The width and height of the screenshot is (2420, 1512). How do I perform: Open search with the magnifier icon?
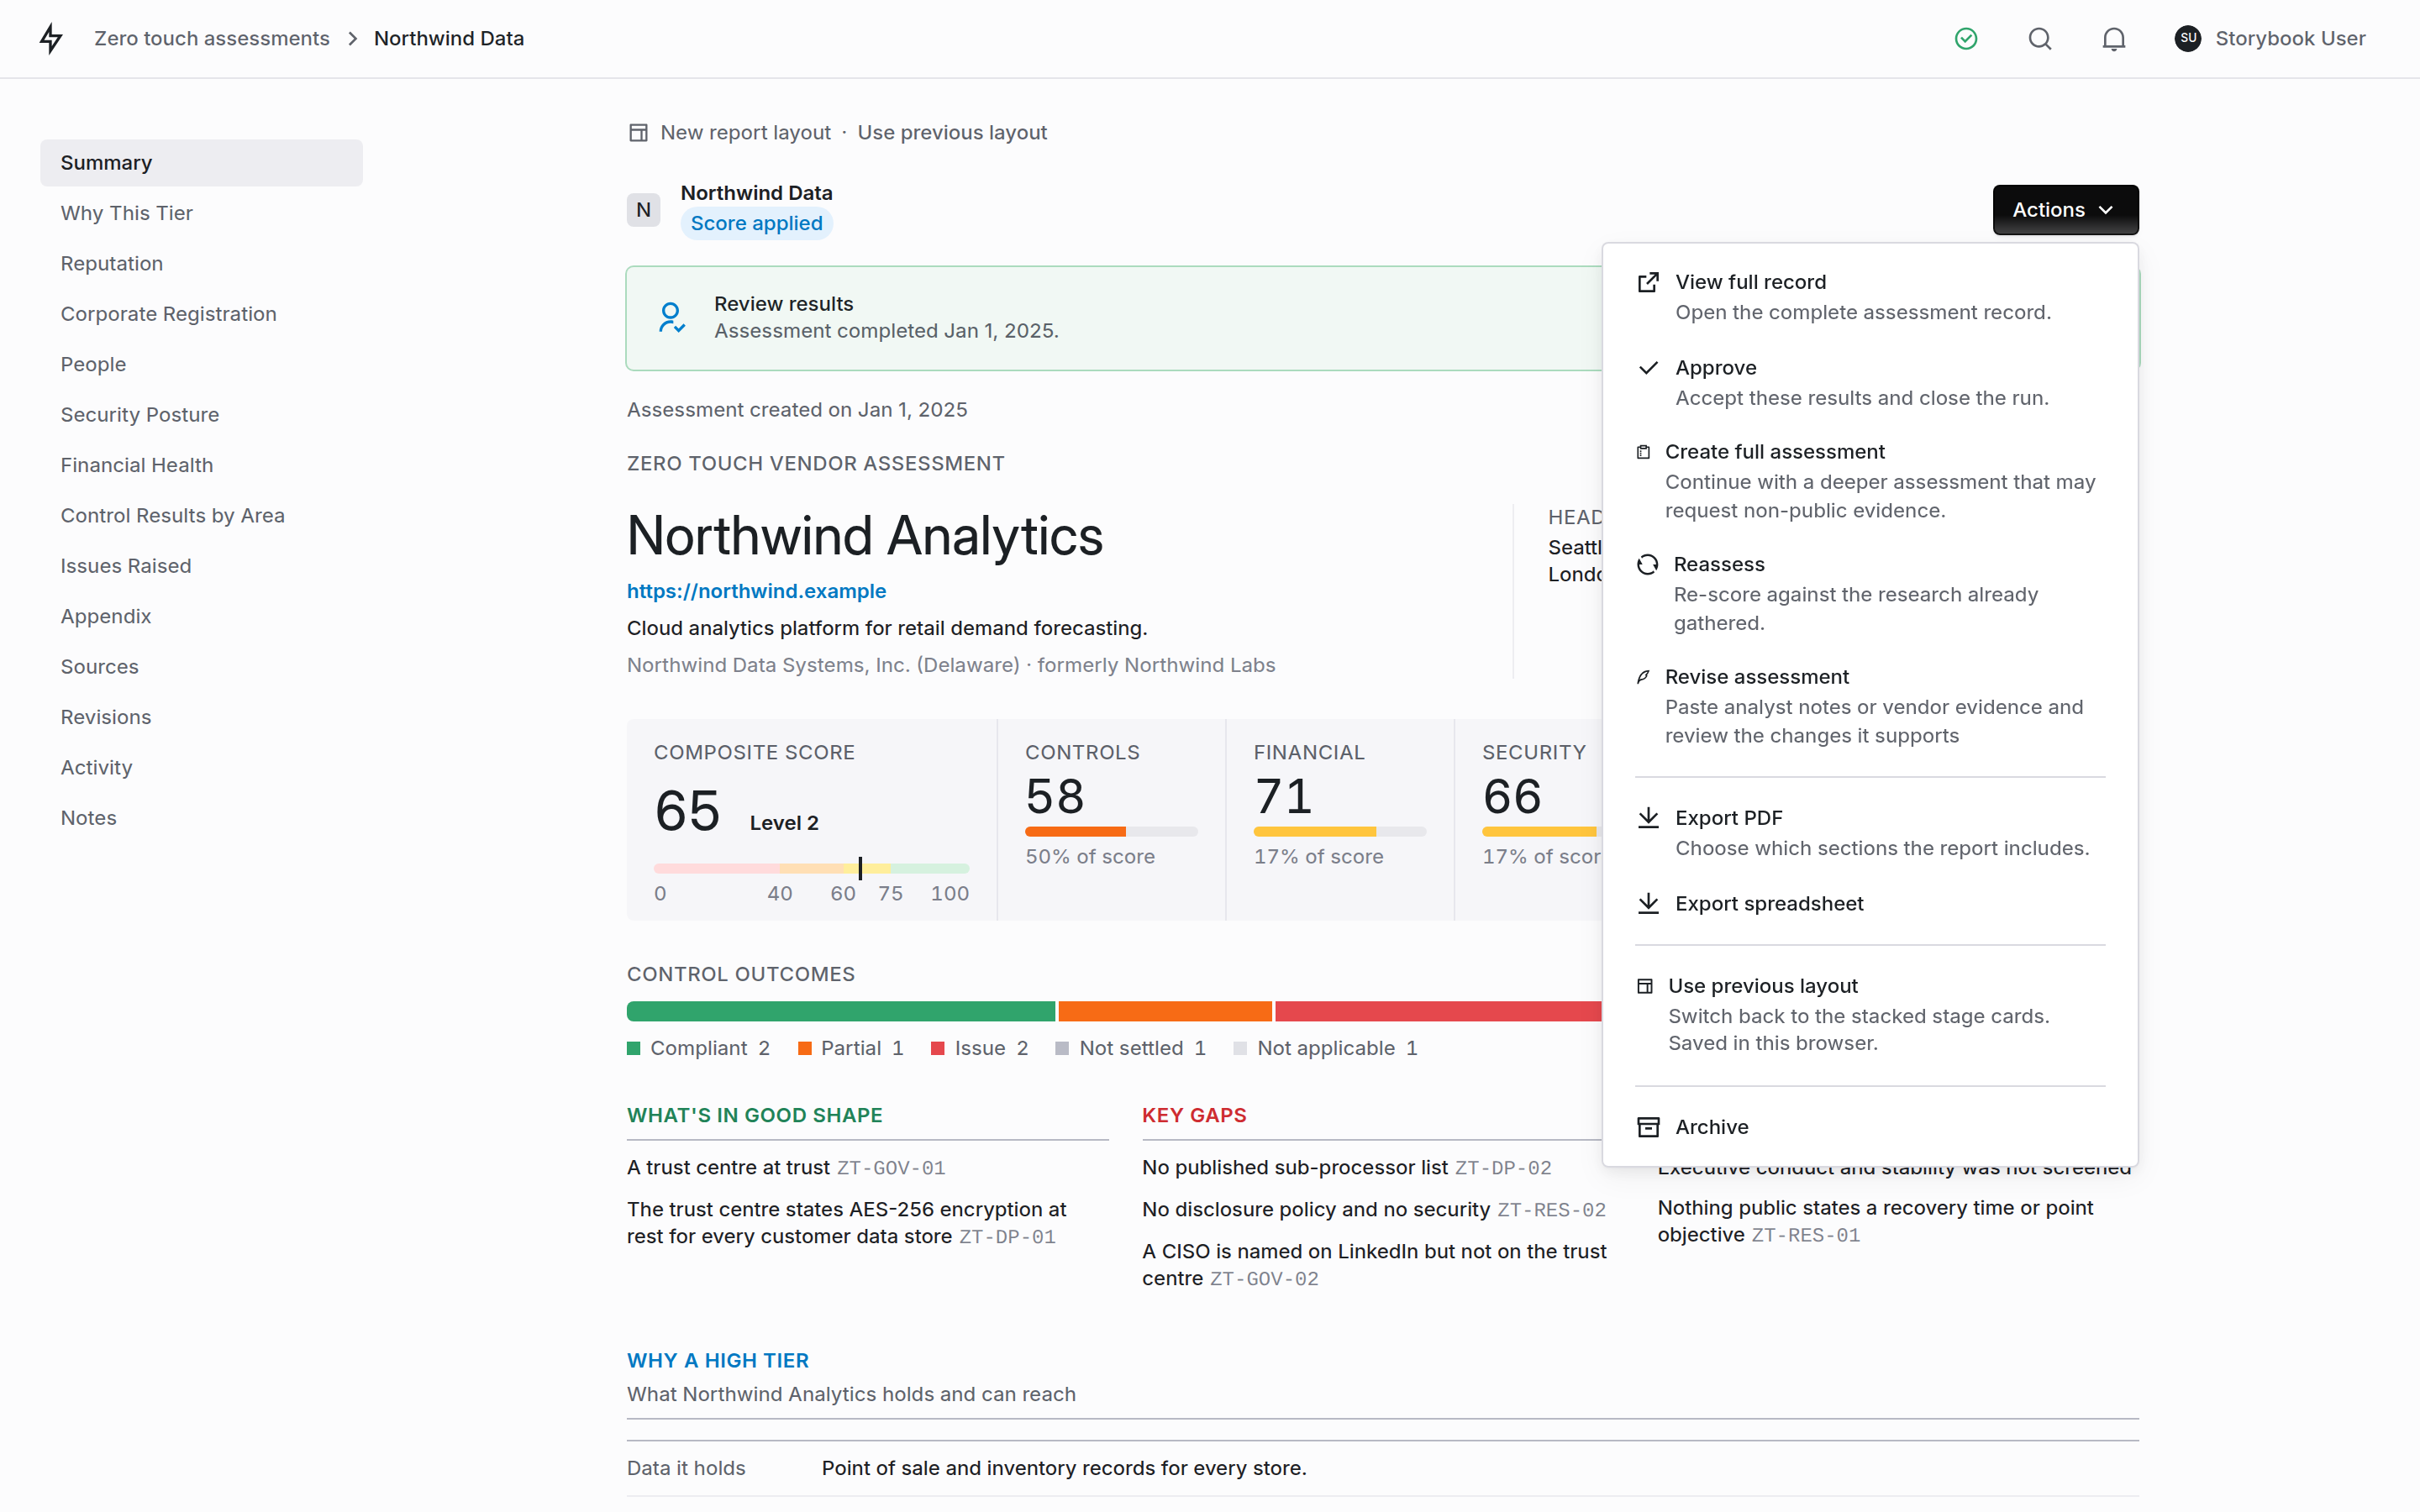2040,38
